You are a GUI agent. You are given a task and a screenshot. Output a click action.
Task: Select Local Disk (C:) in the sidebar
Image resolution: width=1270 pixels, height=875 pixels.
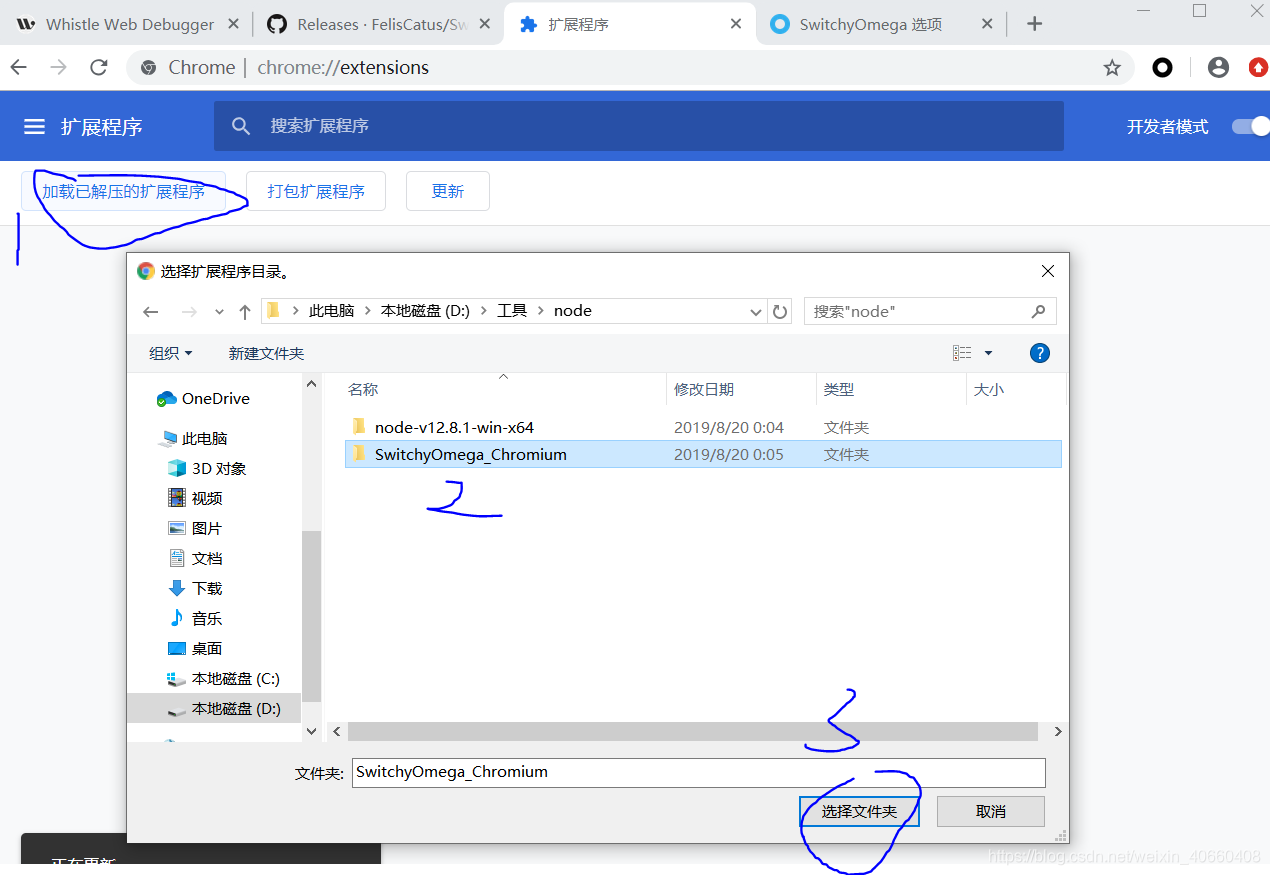click(223, 678)
